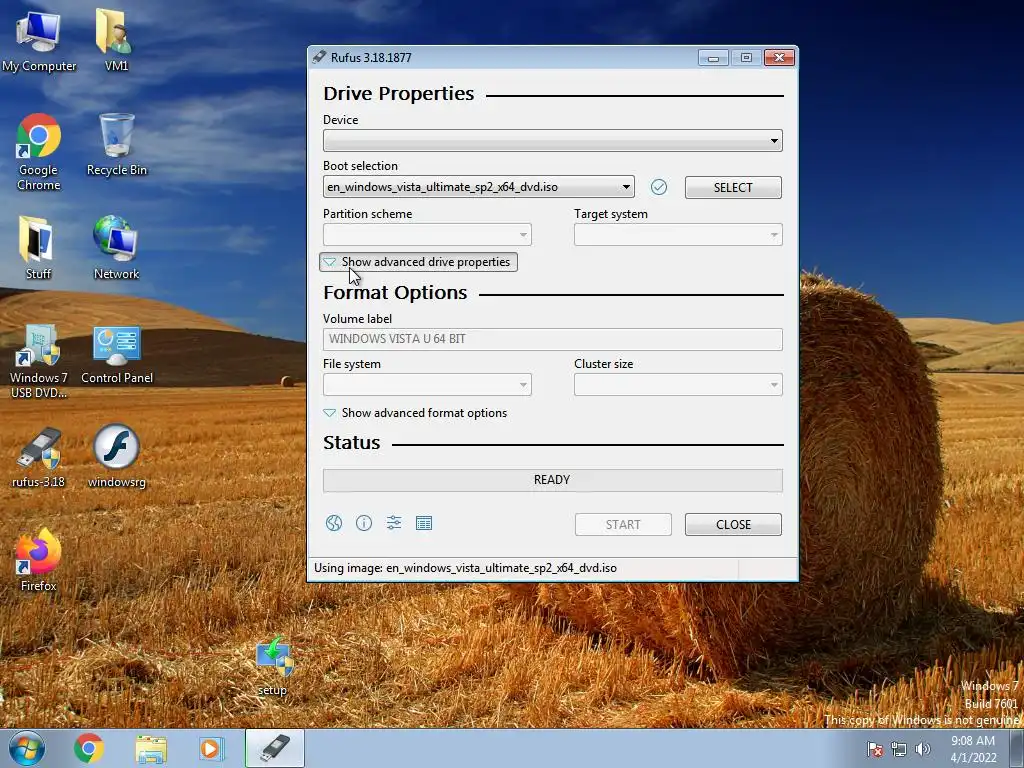Open the Stuff folder icon
This screenshot has height=768, width=1024.
tap(38, 248)
